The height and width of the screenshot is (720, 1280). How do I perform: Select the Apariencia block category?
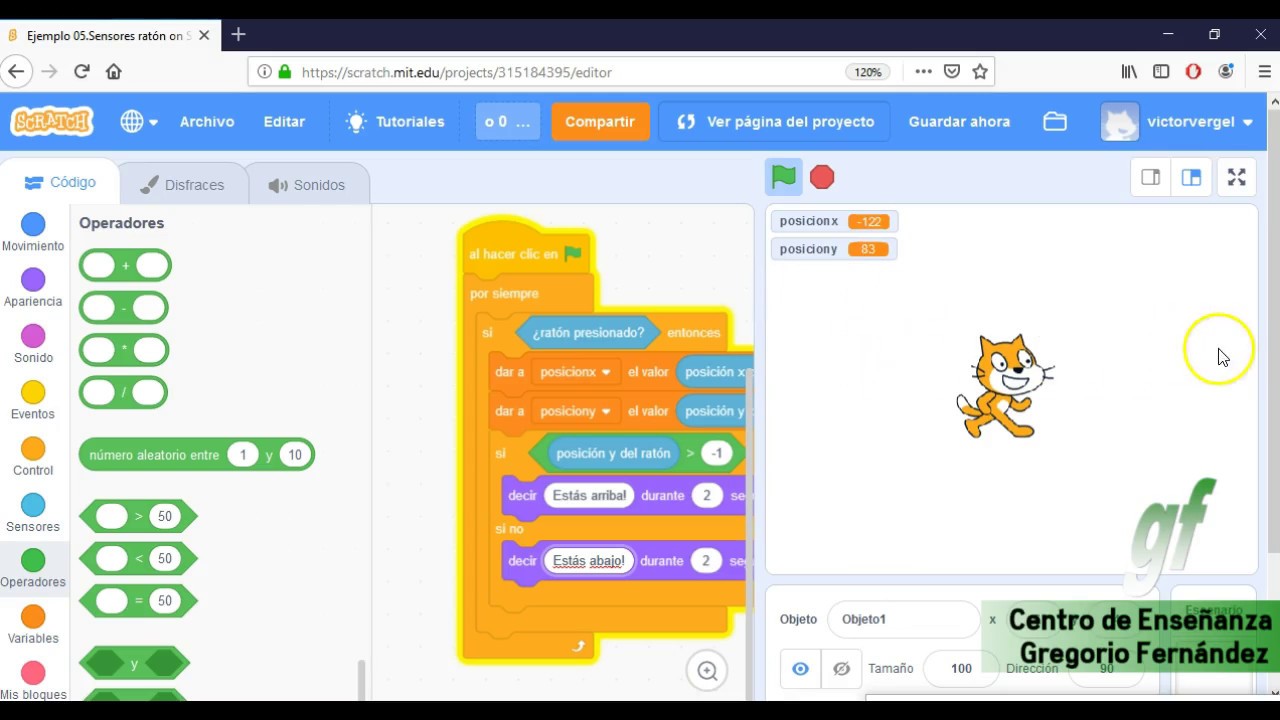(33, 288)
